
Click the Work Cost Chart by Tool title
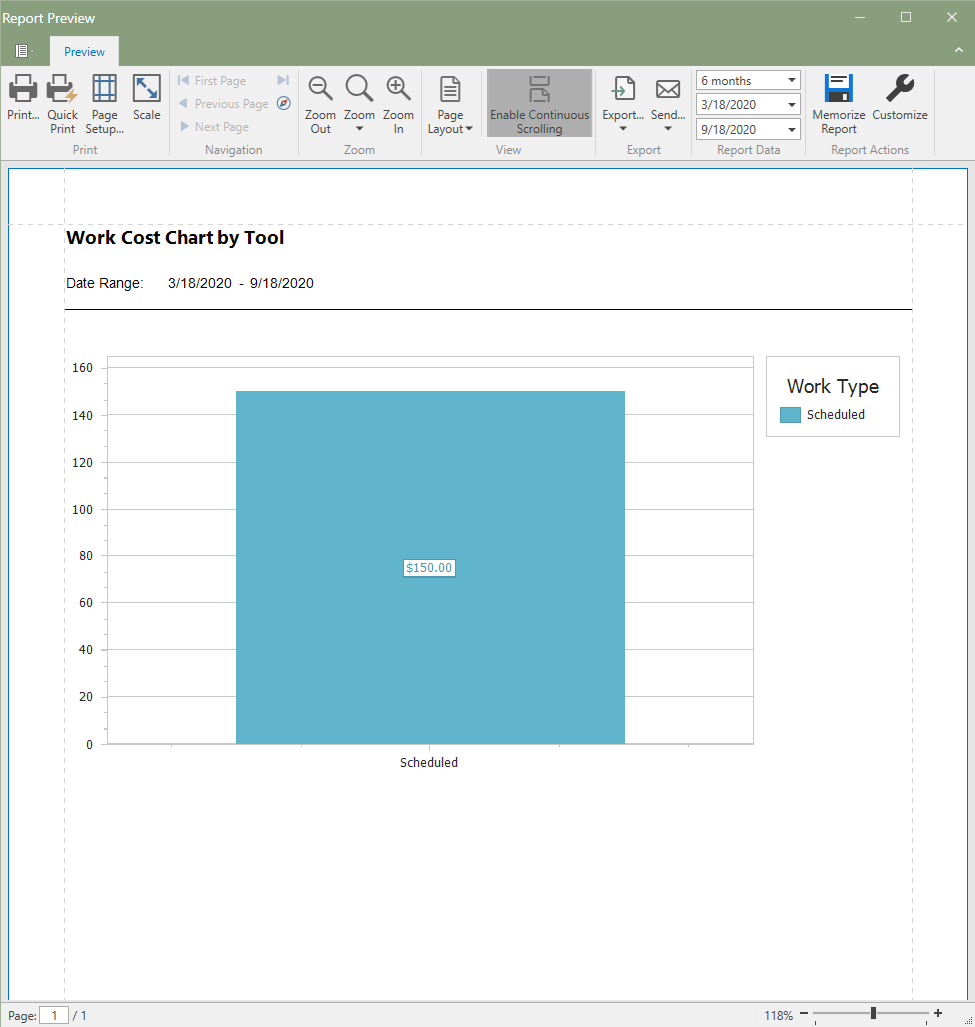tap(175, 238)
